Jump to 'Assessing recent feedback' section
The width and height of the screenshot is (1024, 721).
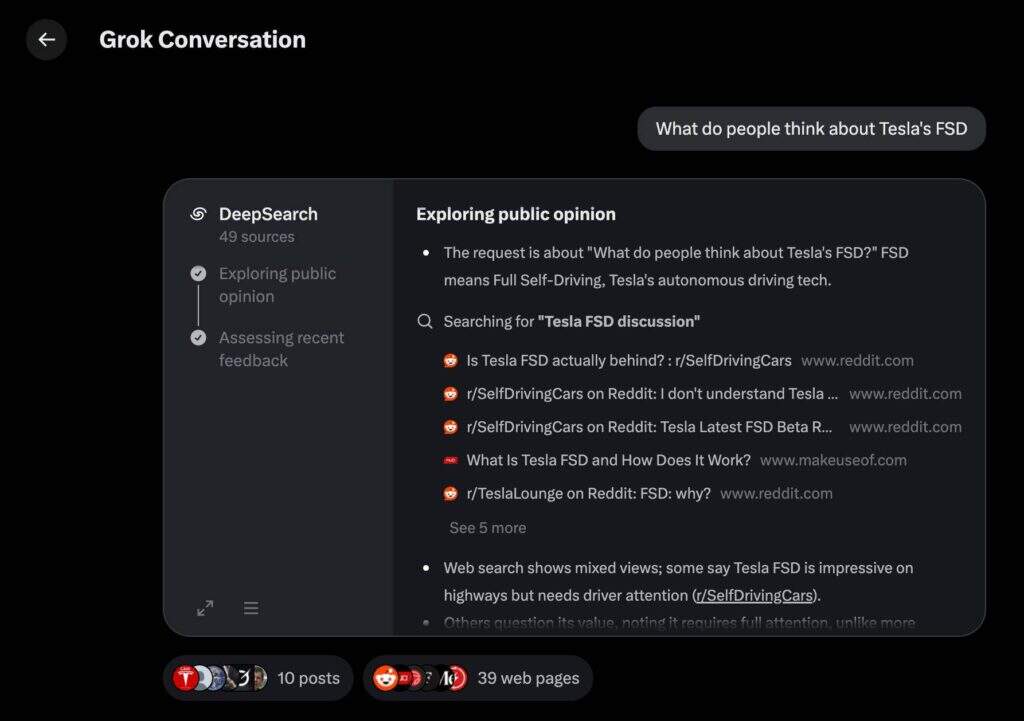click(281, 349)
